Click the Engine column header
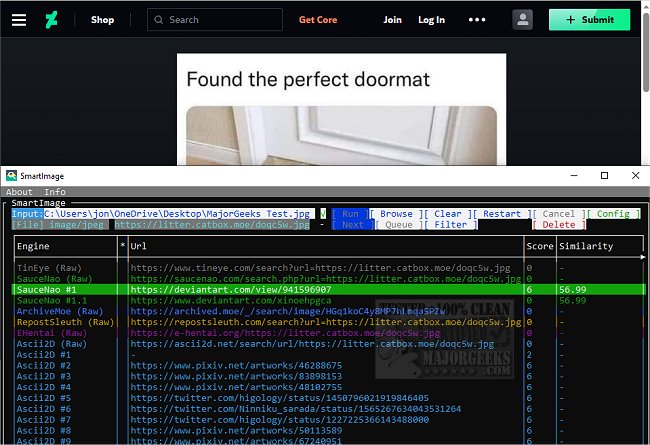 pyautogui.click(x=33, y=246)
